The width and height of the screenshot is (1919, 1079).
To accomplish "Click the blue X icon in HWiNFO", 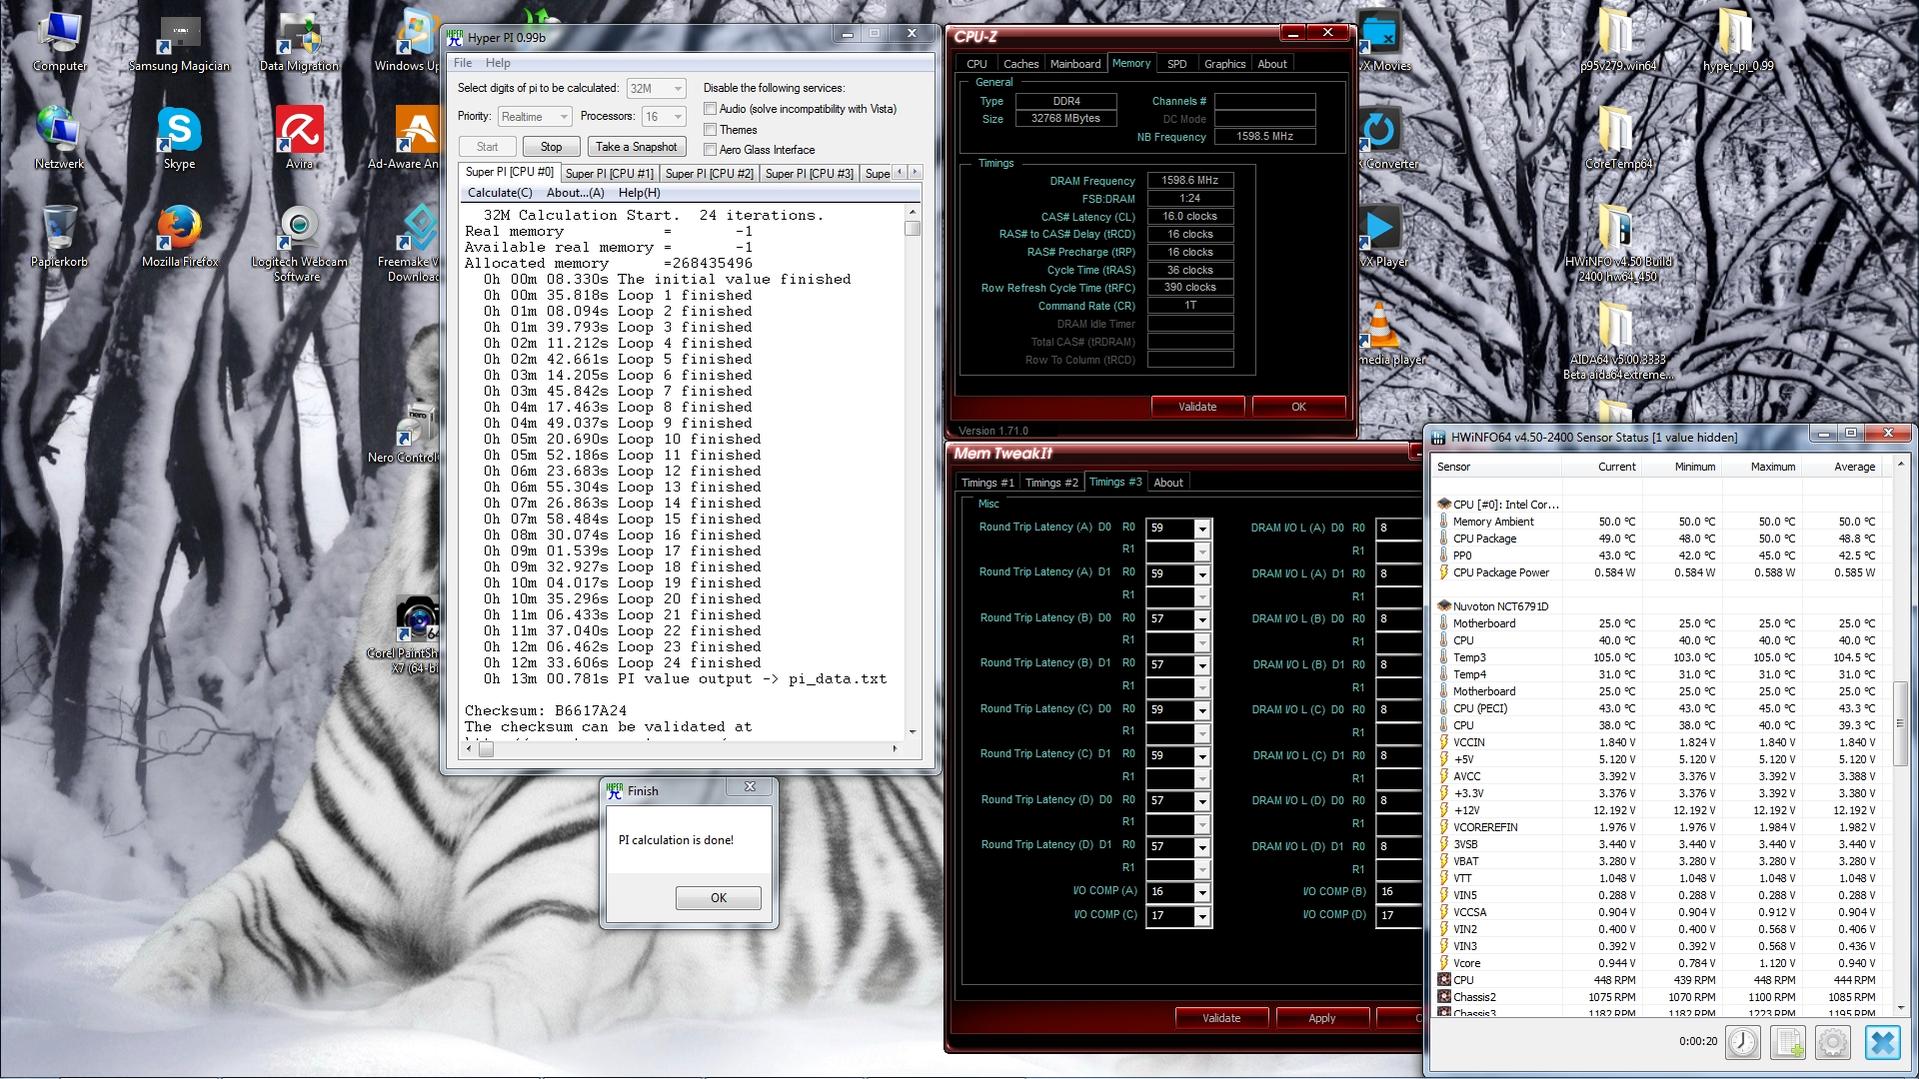I will [1882, 1042].
